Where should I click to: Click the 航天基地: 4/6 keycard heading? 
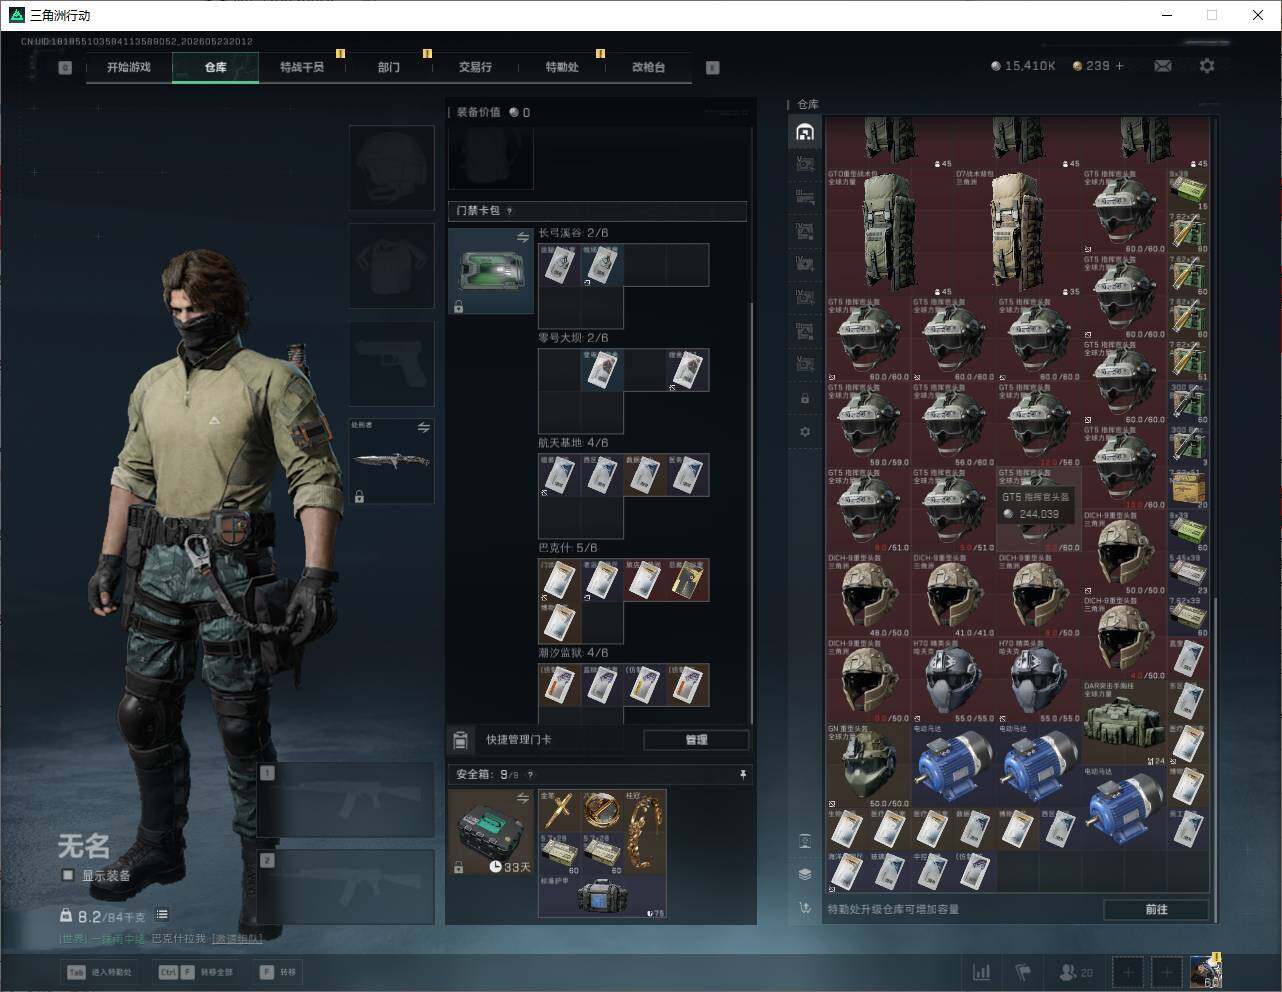[573, 443]
